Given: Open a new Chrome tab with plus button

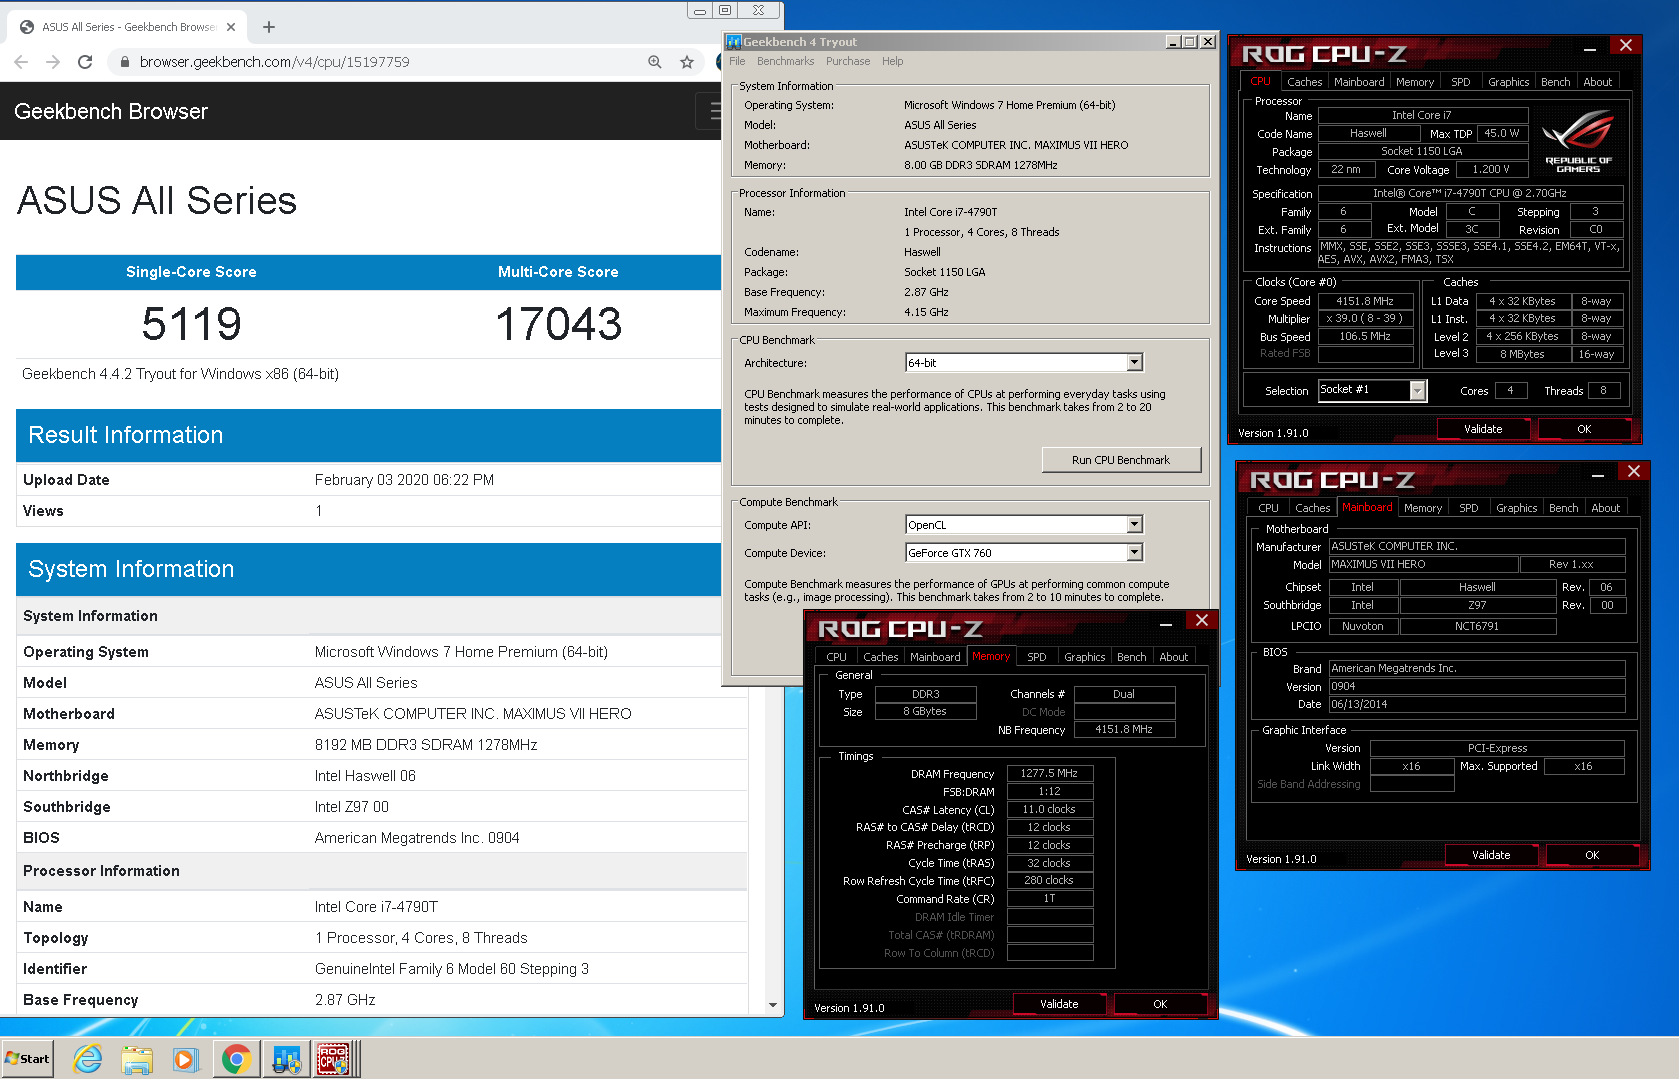Looking at the screenshot, I should pyautogui.click(x=269, y=27).
